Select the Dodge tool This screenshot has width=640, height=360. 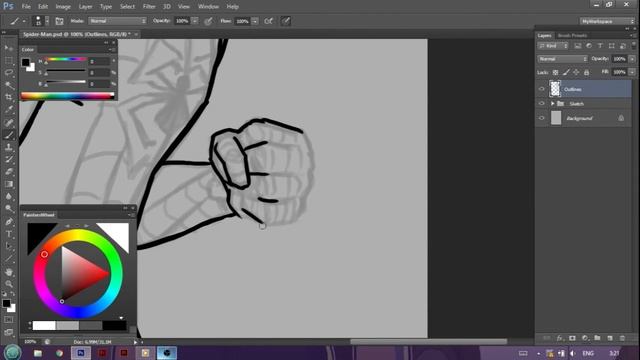pyautogui.click(x=9, y=209)
